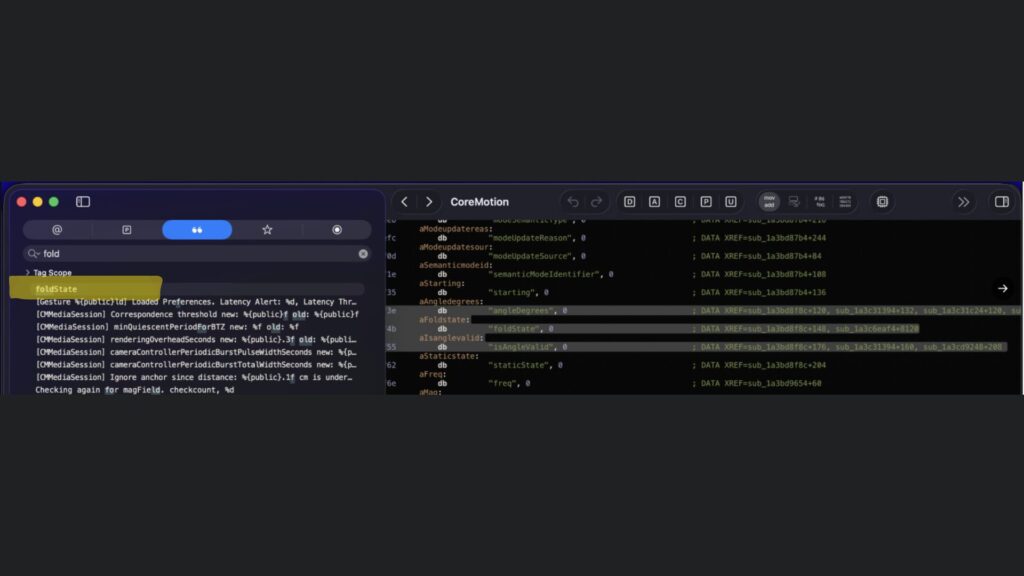Viewport: 1024px width, 576px height.
Task: Clear the 'fold' search text
Action: click(363, 253)
